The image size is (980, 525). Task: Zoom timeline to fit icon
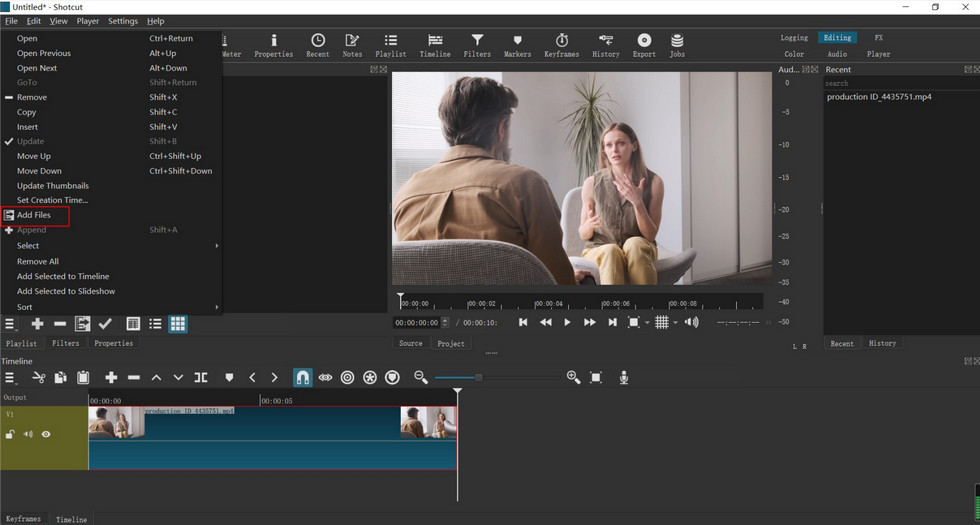[596, 378]
